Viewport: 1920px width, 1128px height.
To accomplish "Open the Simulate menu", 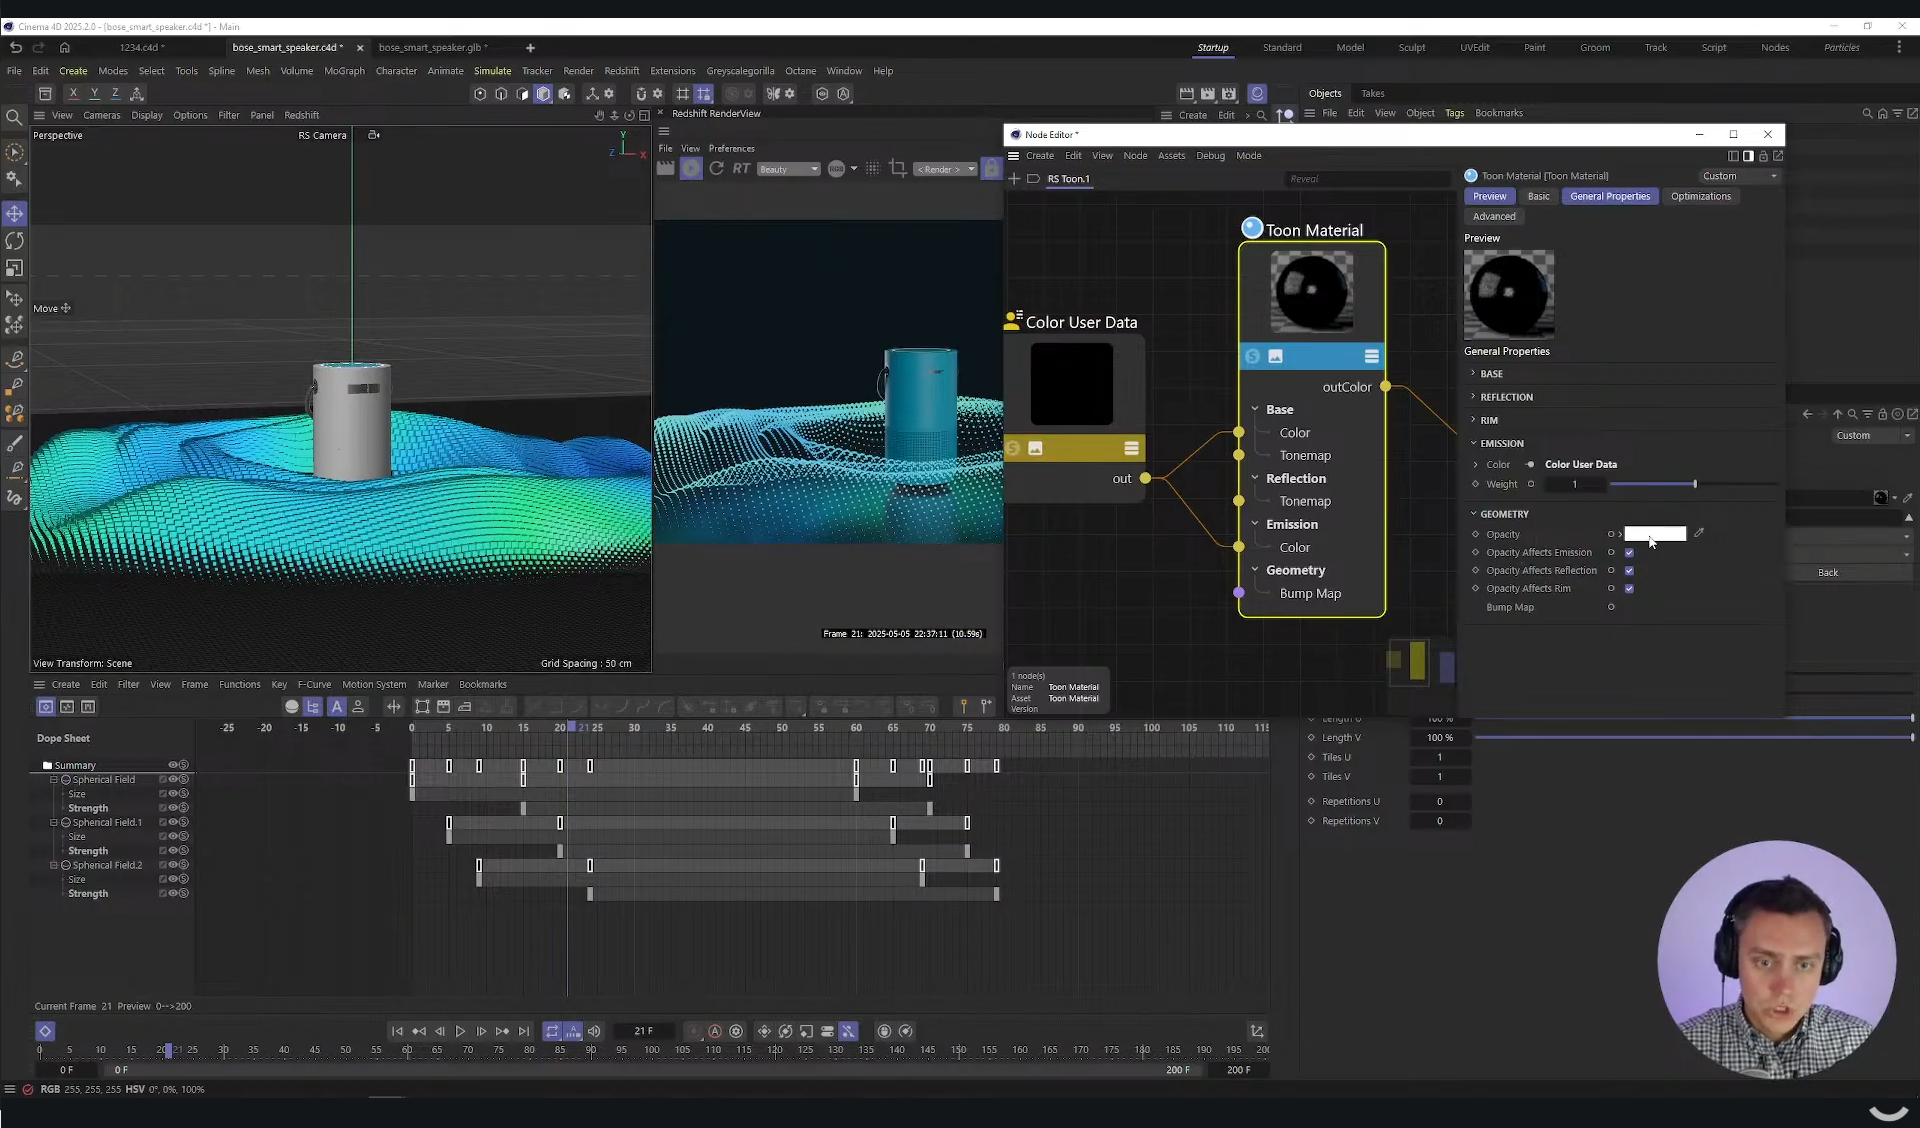I will pos(492,71).
